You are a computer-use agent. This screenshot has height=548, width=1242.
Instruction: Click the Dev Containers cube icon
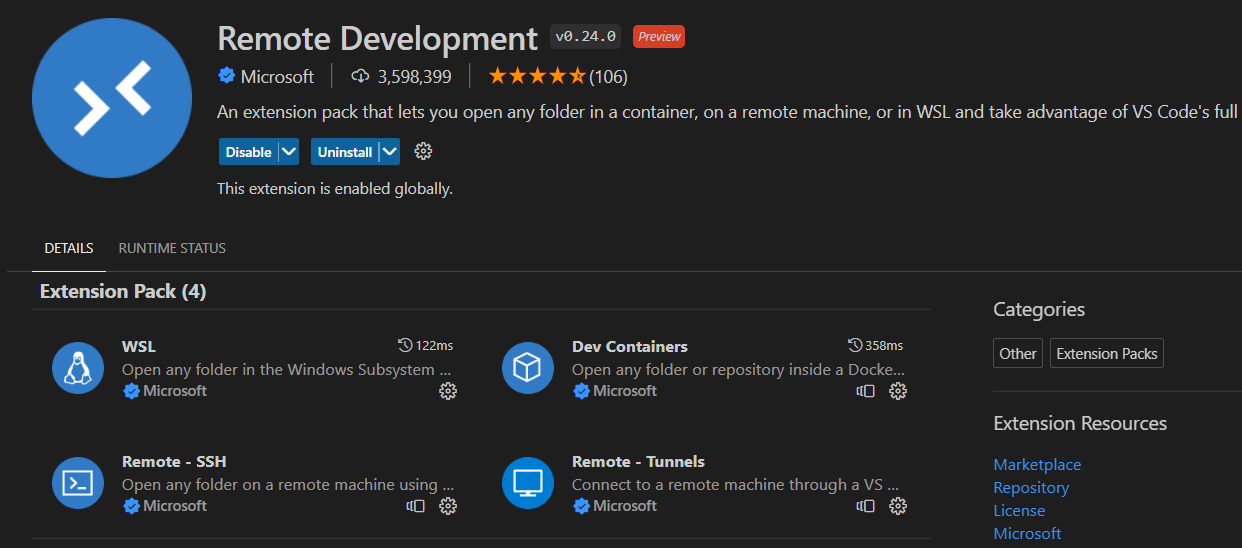(x=527, y=368)
